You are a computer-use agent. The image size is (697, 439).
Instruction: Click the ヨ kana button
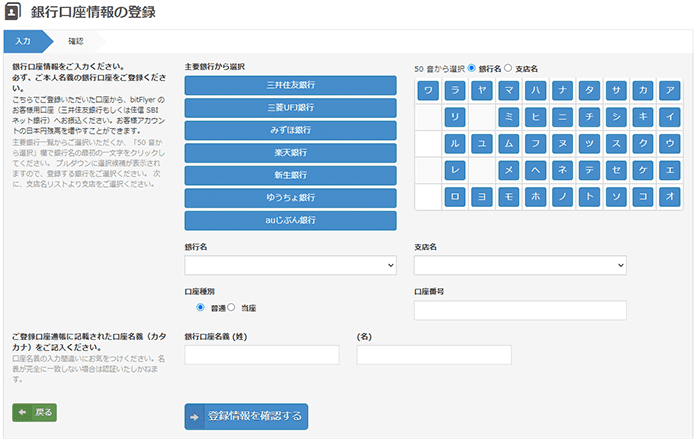point(482,197)
